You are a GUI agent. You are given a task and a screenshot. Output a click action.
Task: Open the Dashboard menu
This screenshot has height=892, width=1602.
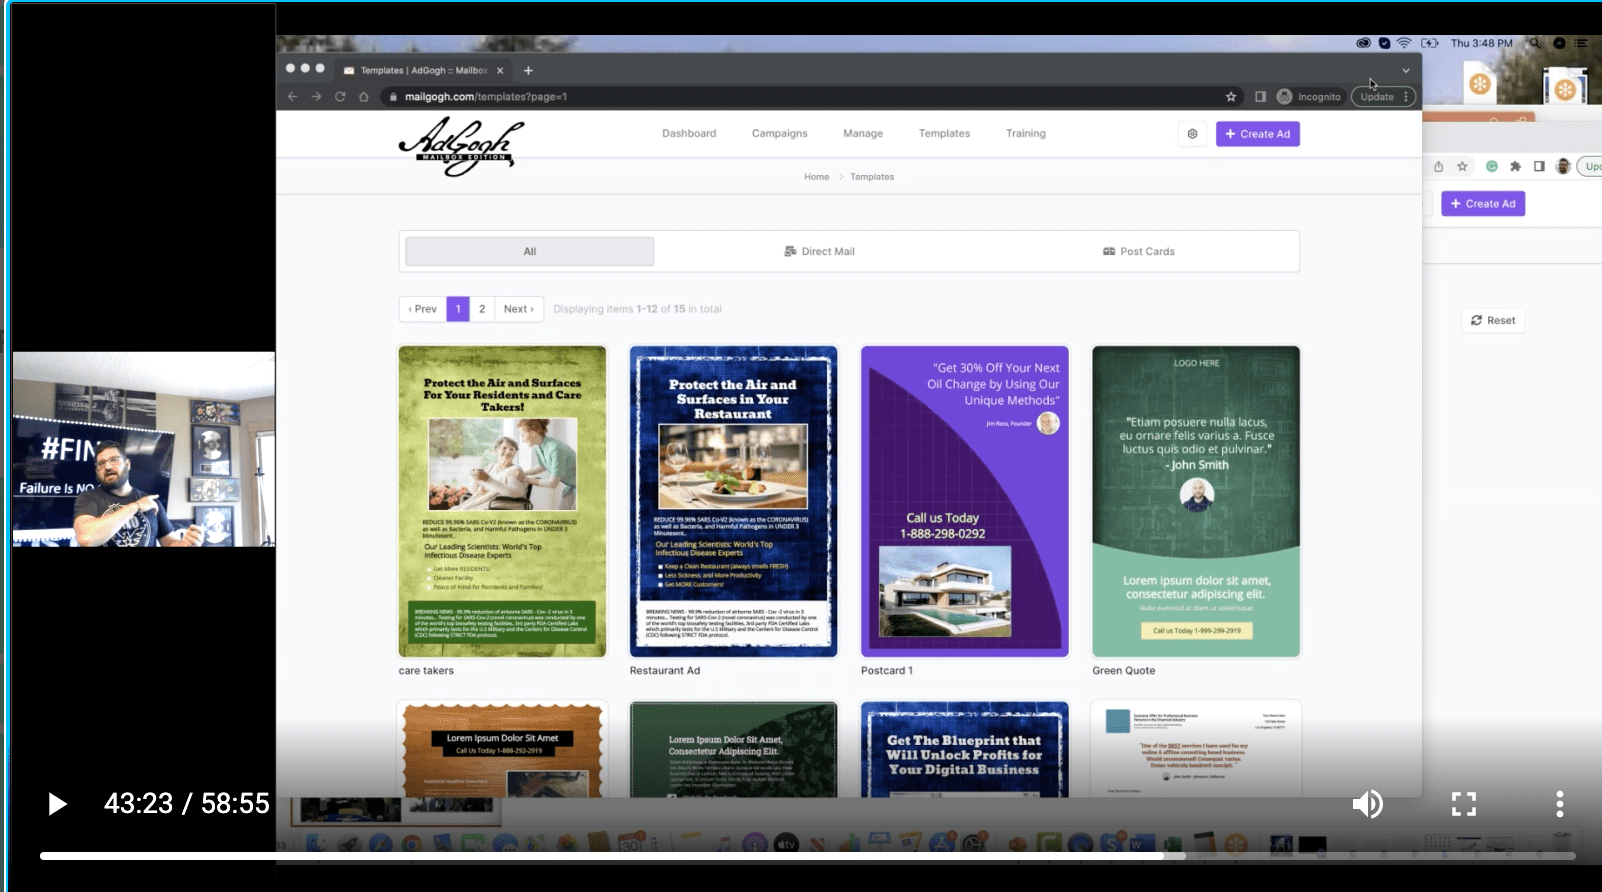click(689, 134)
